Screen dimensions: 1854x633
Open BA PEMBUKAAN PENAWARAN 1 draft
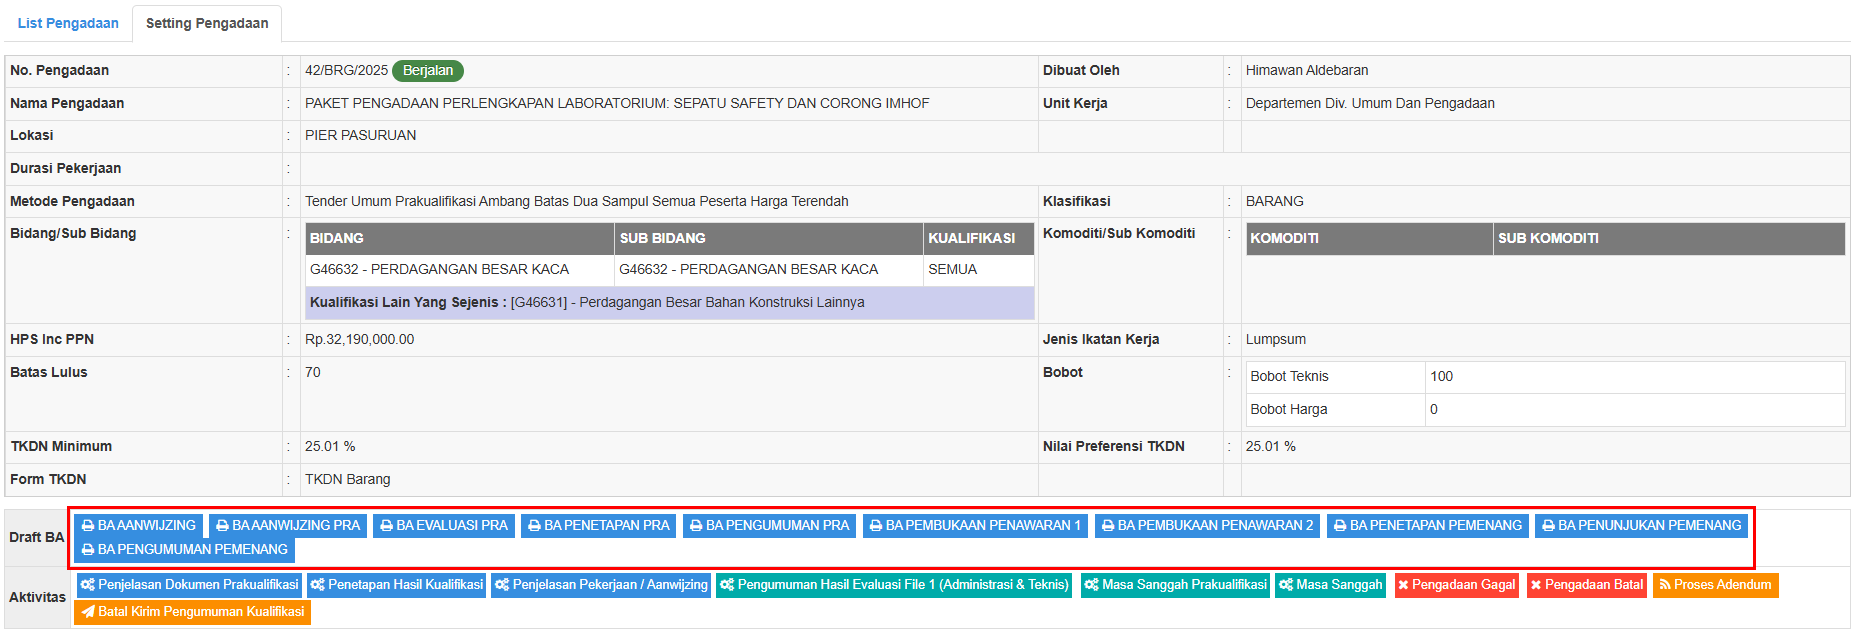pos(975,526)
